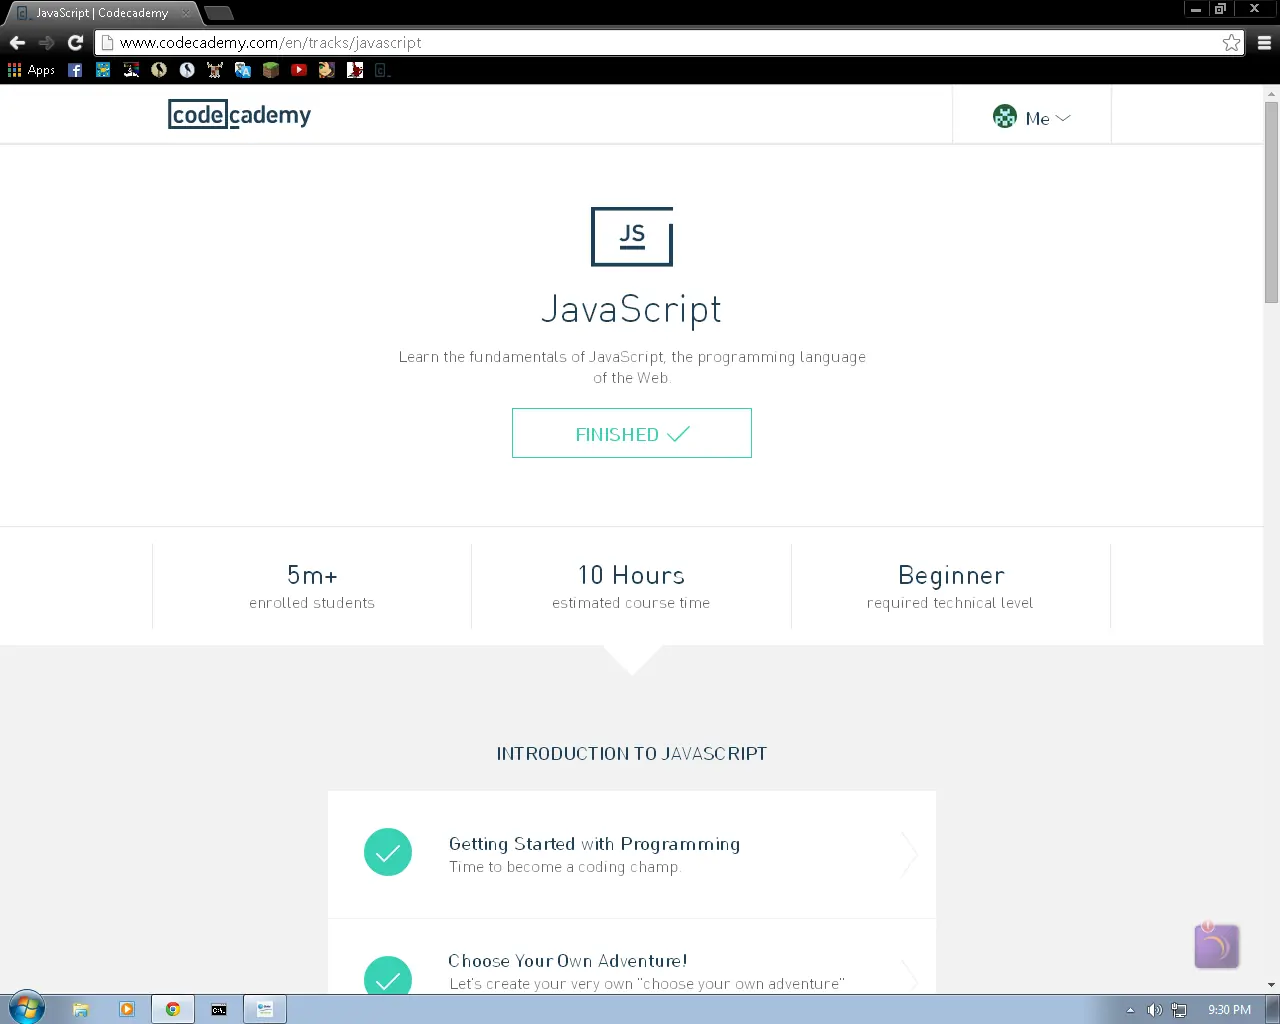Click the INTRODUCTION TO JAVASCRIPT heading
Screen dimensions: 1280x1024
click(x=632, y=754)
